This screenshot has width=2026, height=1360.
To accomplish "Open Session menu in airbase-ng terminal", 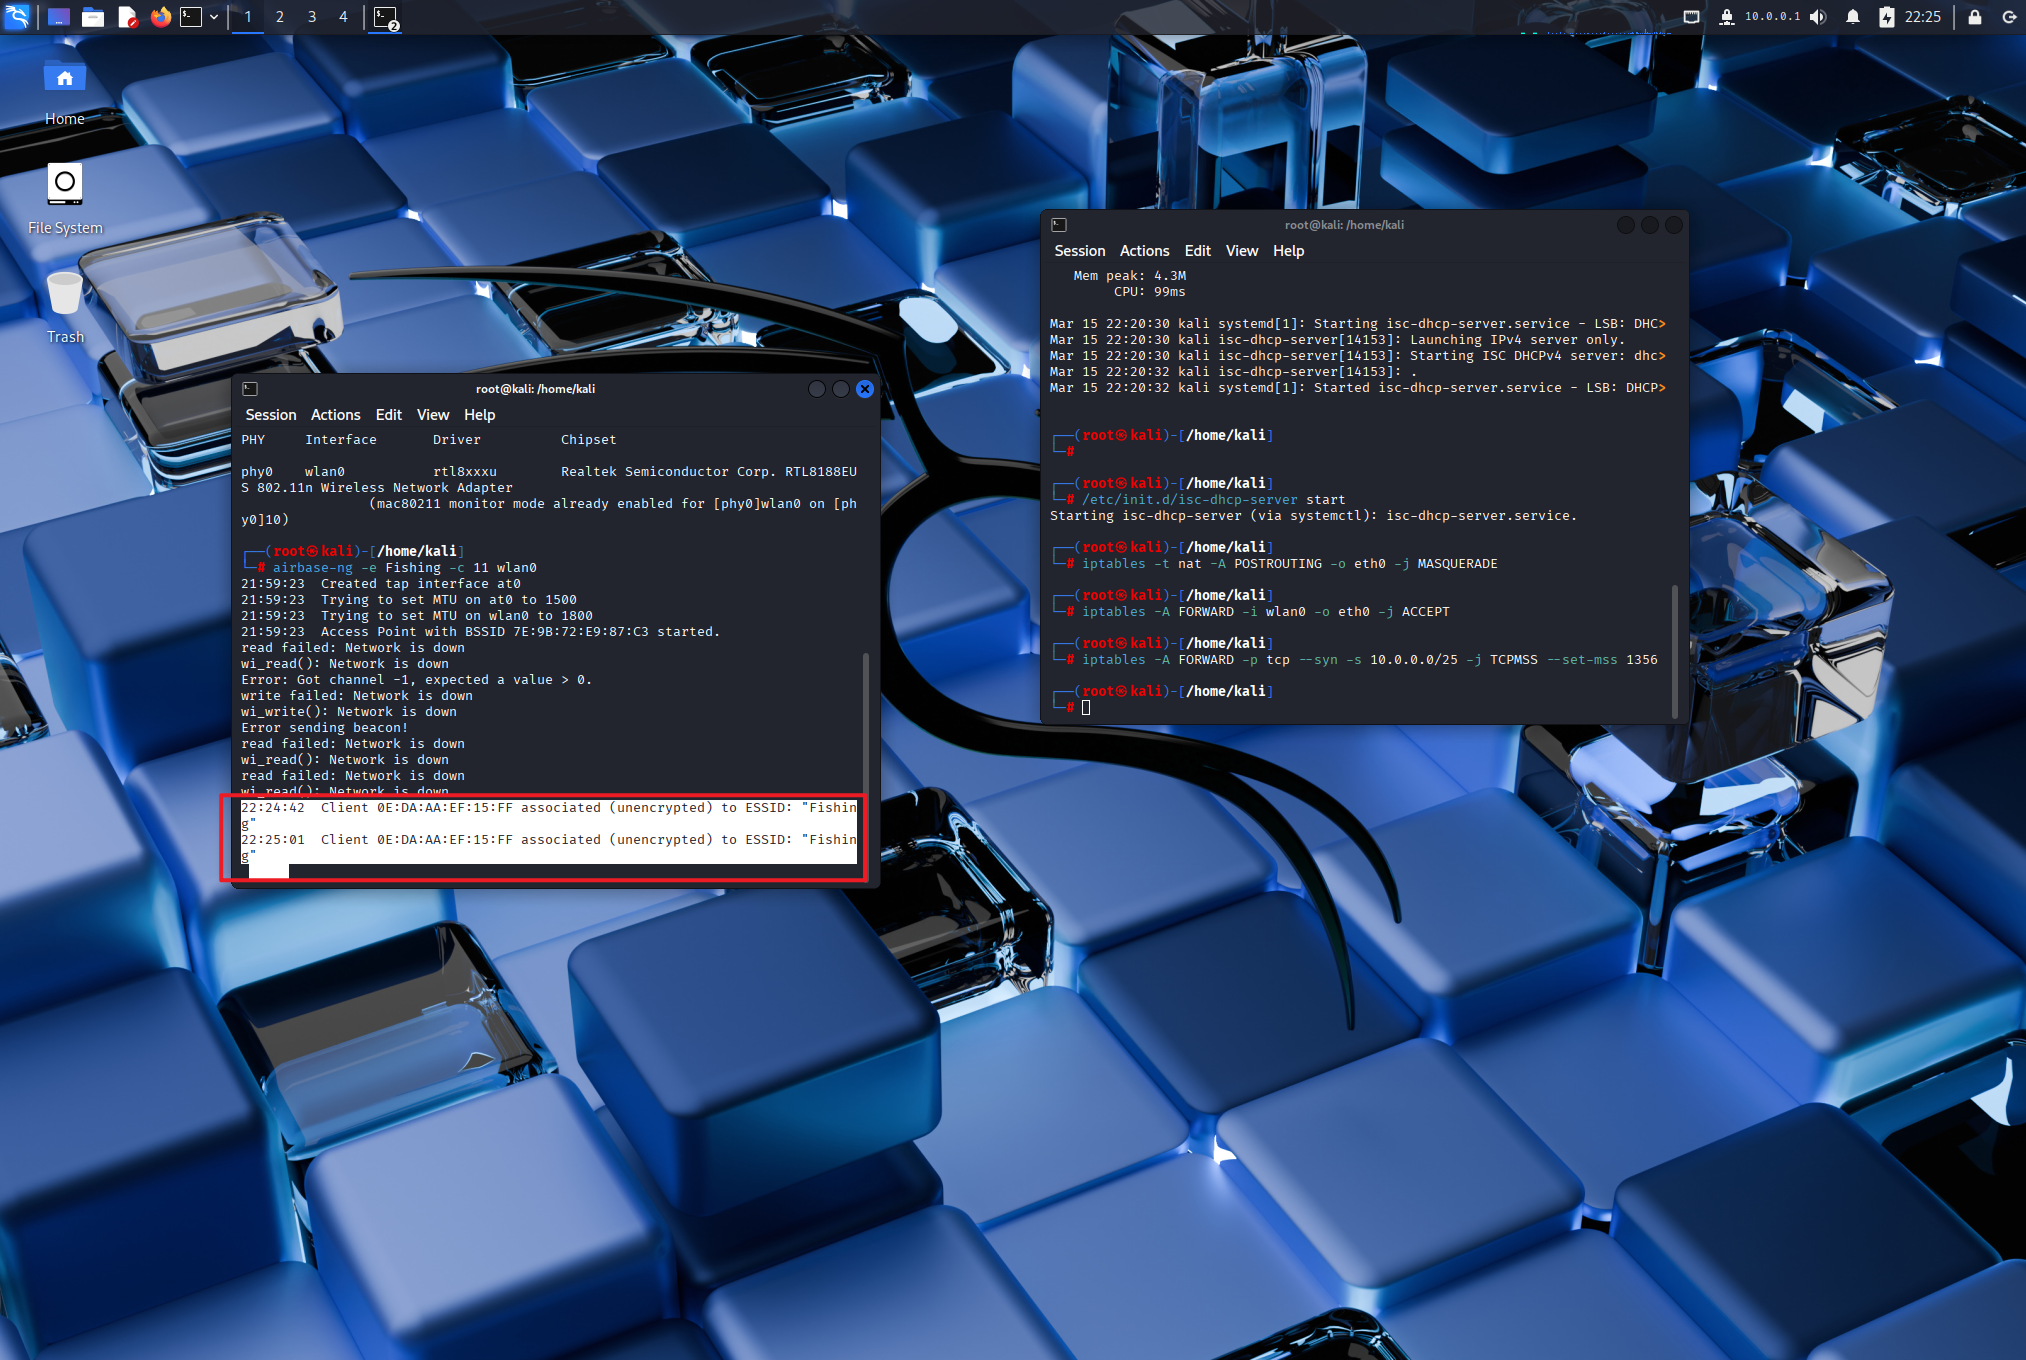I will (x=271, y=415).
